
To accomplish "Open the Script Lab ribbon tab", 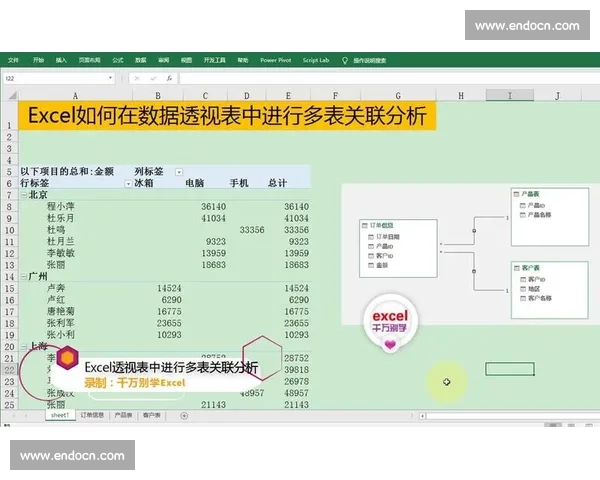I will click(x=316, y=60).
